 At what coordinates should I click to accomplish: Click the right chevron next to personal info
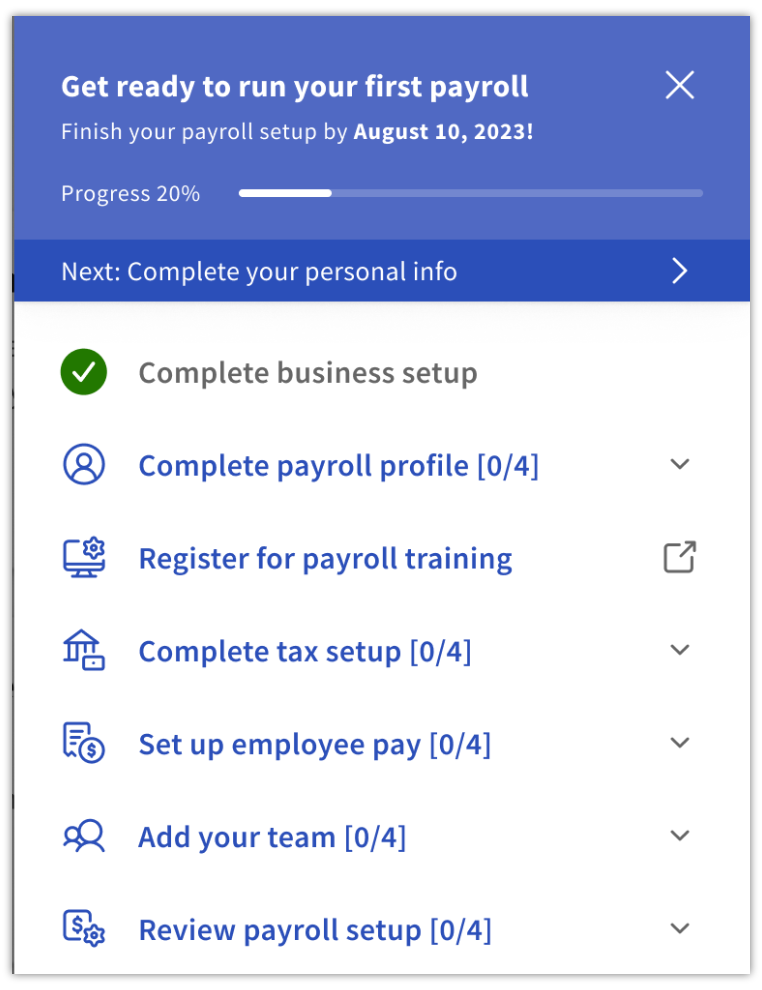click(x=679, y=270)
